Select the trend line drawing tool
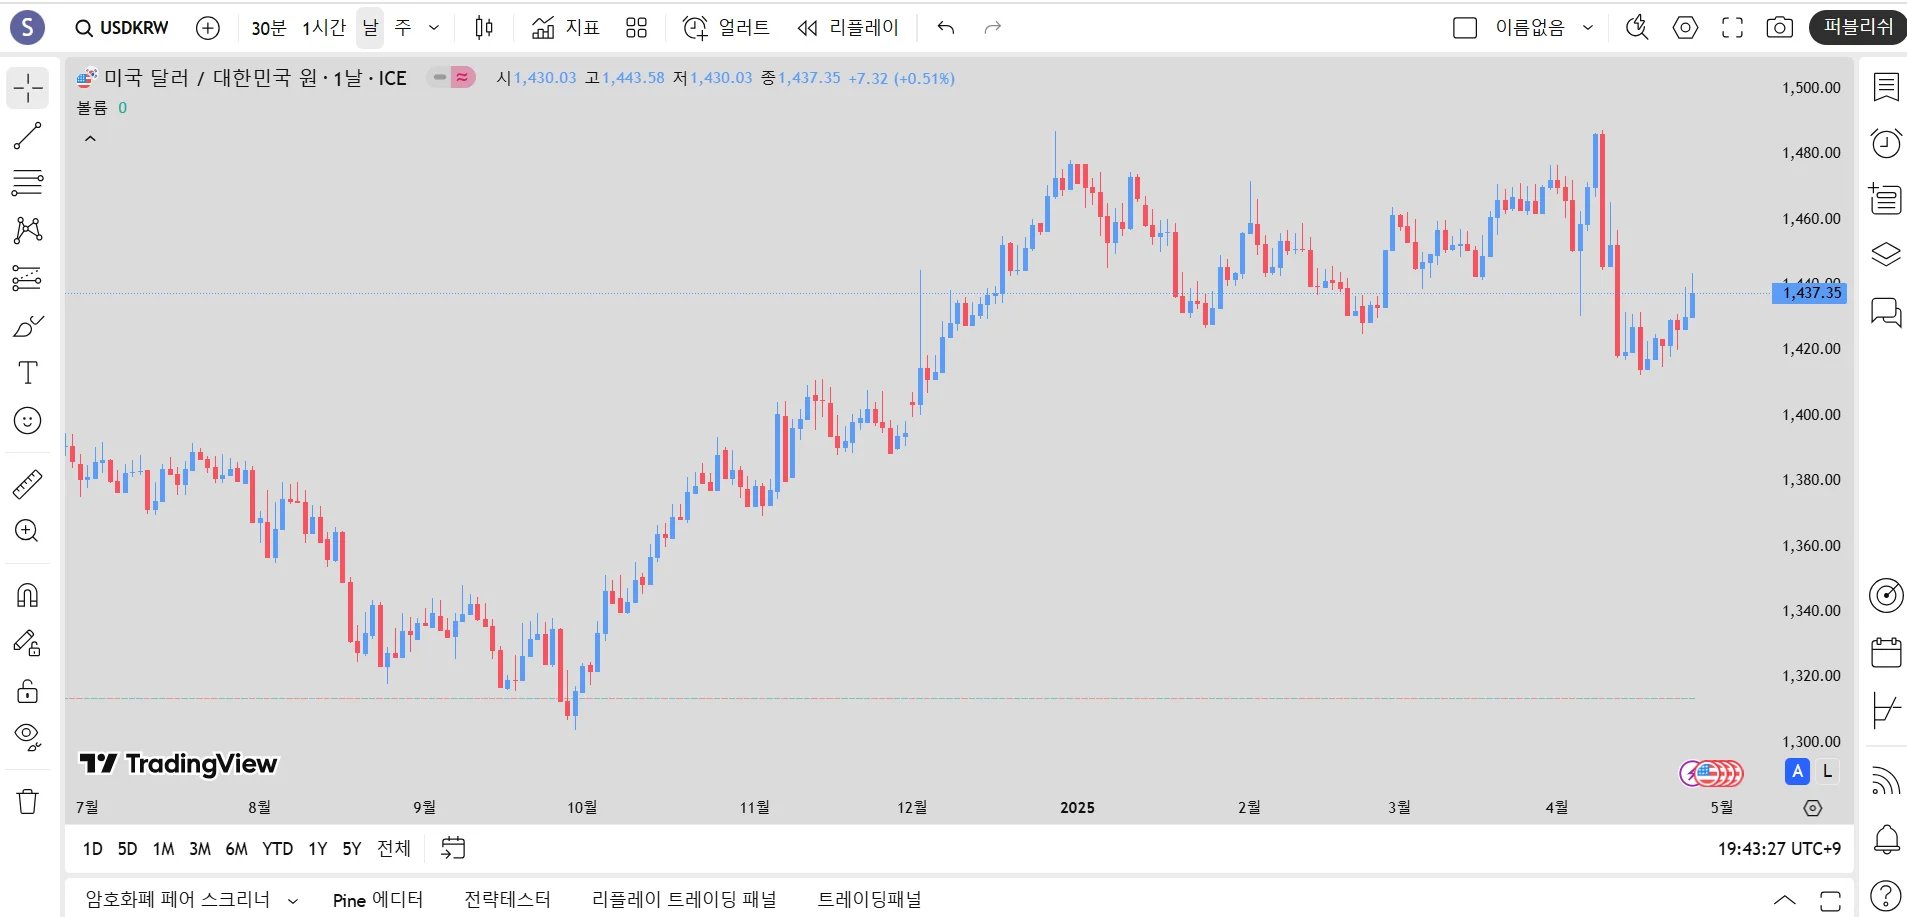 [x=28, y=136]
